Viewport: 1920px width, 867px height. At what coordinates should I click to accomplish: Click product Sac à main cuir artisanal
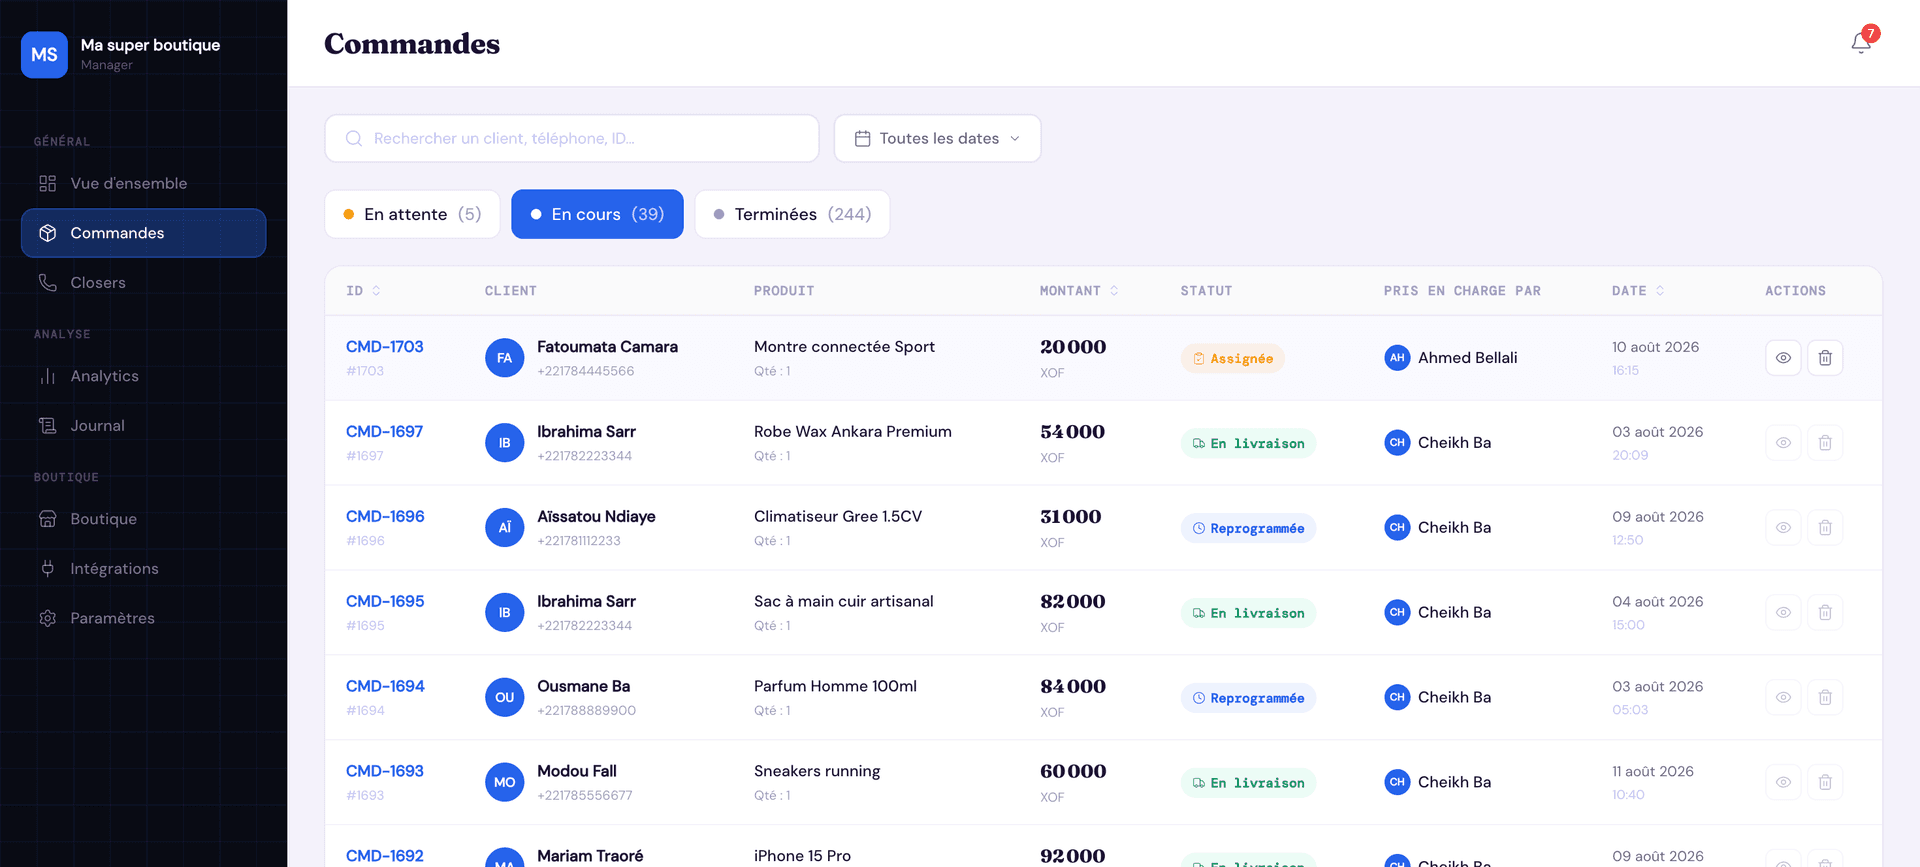pyautogui.click(x=843, y=602)
